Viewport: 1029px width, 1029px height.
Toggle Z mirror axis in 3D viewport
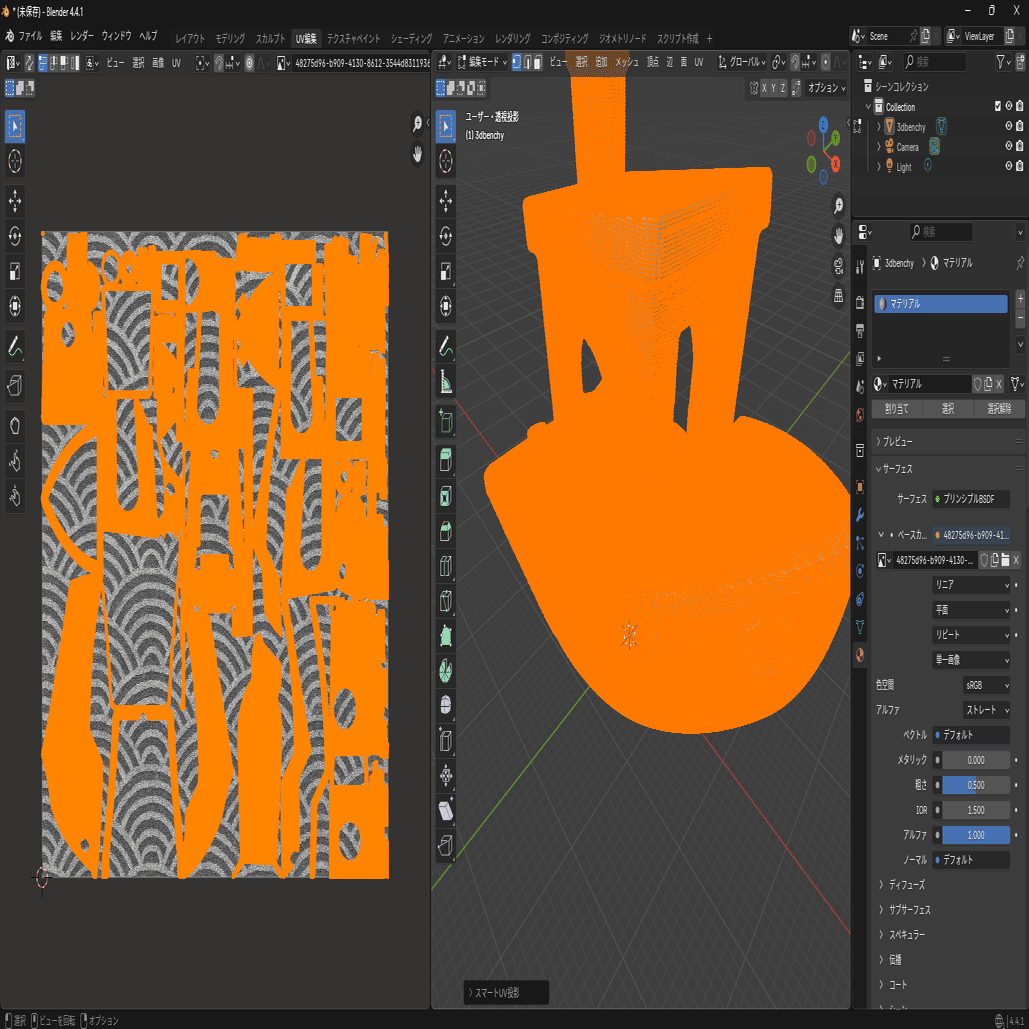(782, 88)
